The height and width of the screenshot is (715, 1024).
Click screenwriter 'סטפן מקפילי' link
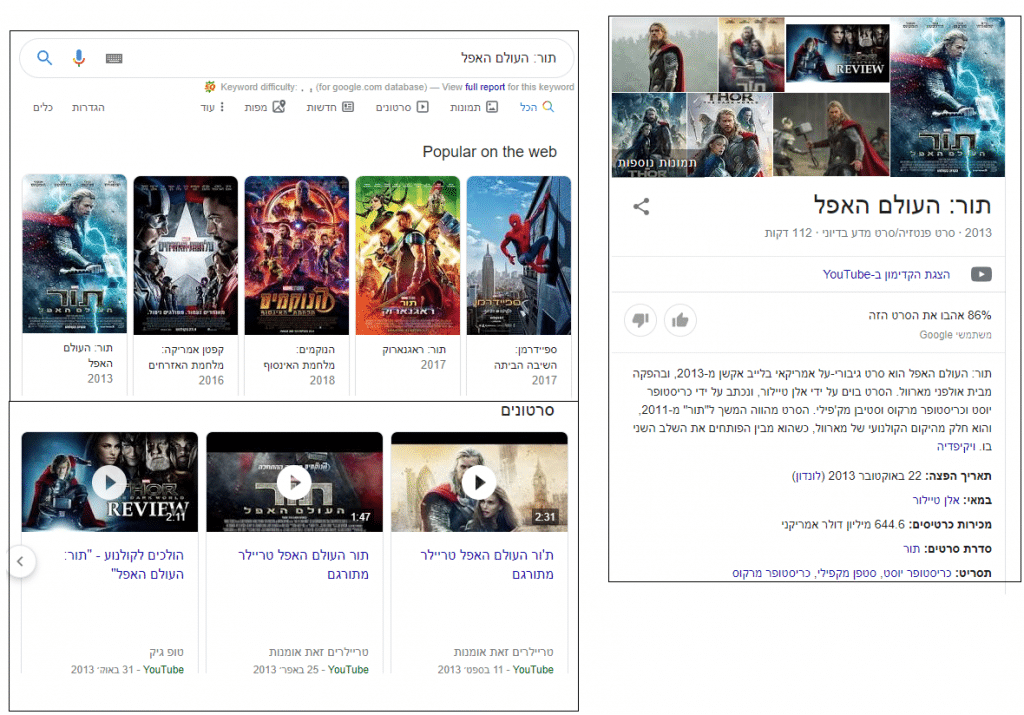coord(848,573)
